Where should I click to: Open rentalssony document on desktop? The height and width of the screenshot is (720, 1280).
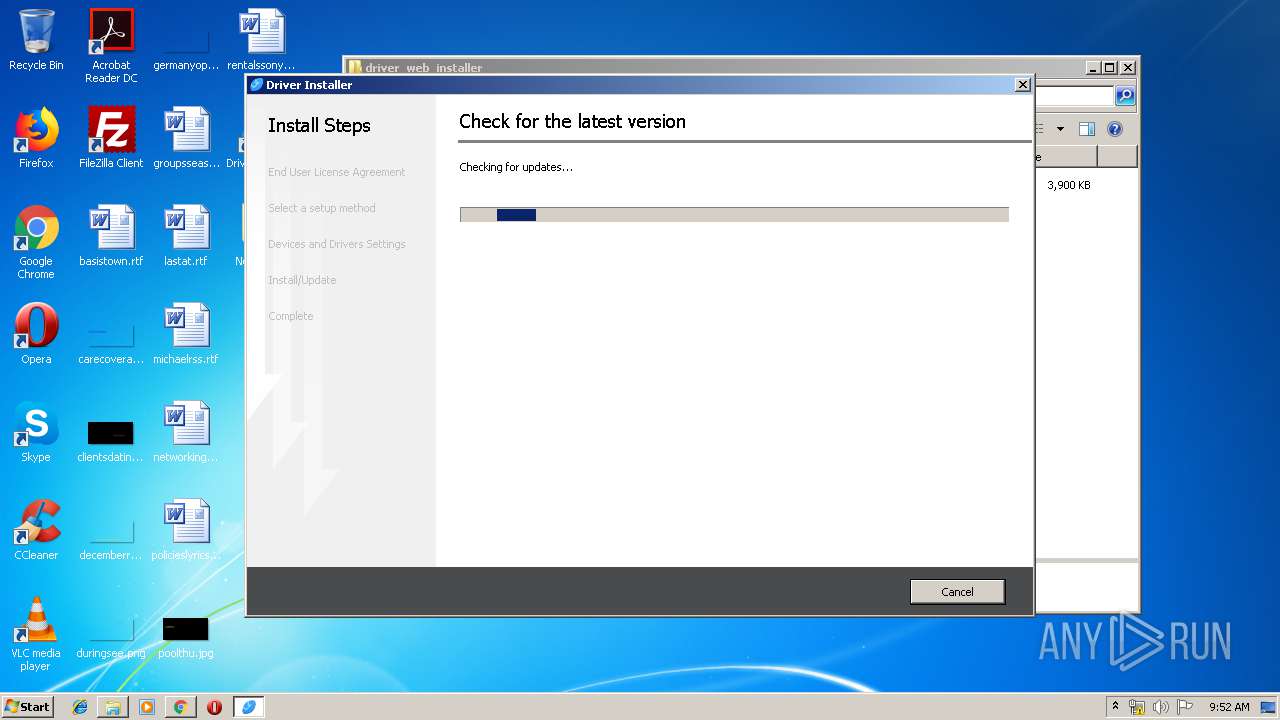pyautogui.click(x=261, y=41)
